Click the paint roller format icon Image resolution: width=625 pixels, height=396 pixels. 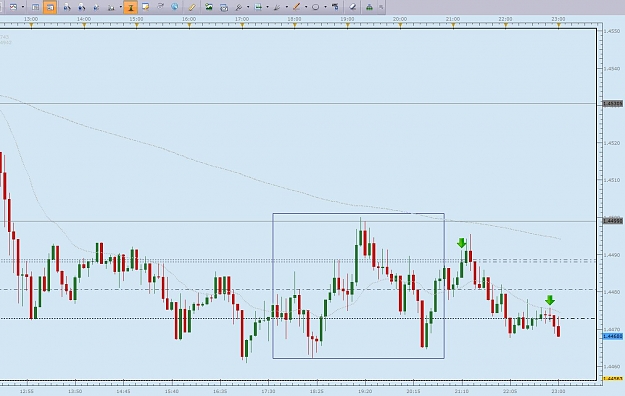(x=335, y=7)
